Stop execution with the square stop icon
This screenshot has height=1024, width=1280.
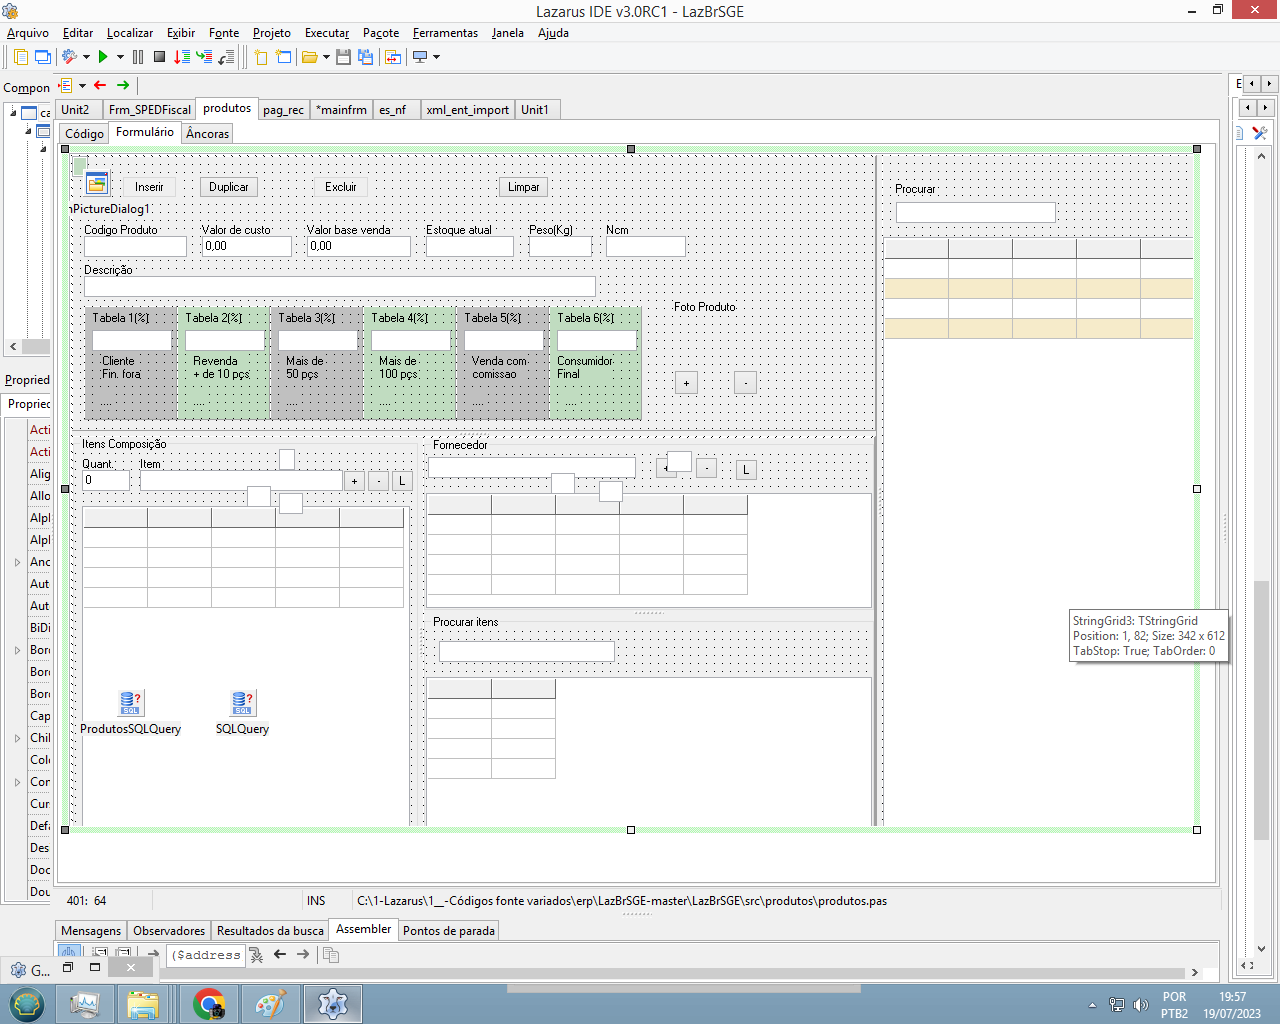(x=159, y=57)
